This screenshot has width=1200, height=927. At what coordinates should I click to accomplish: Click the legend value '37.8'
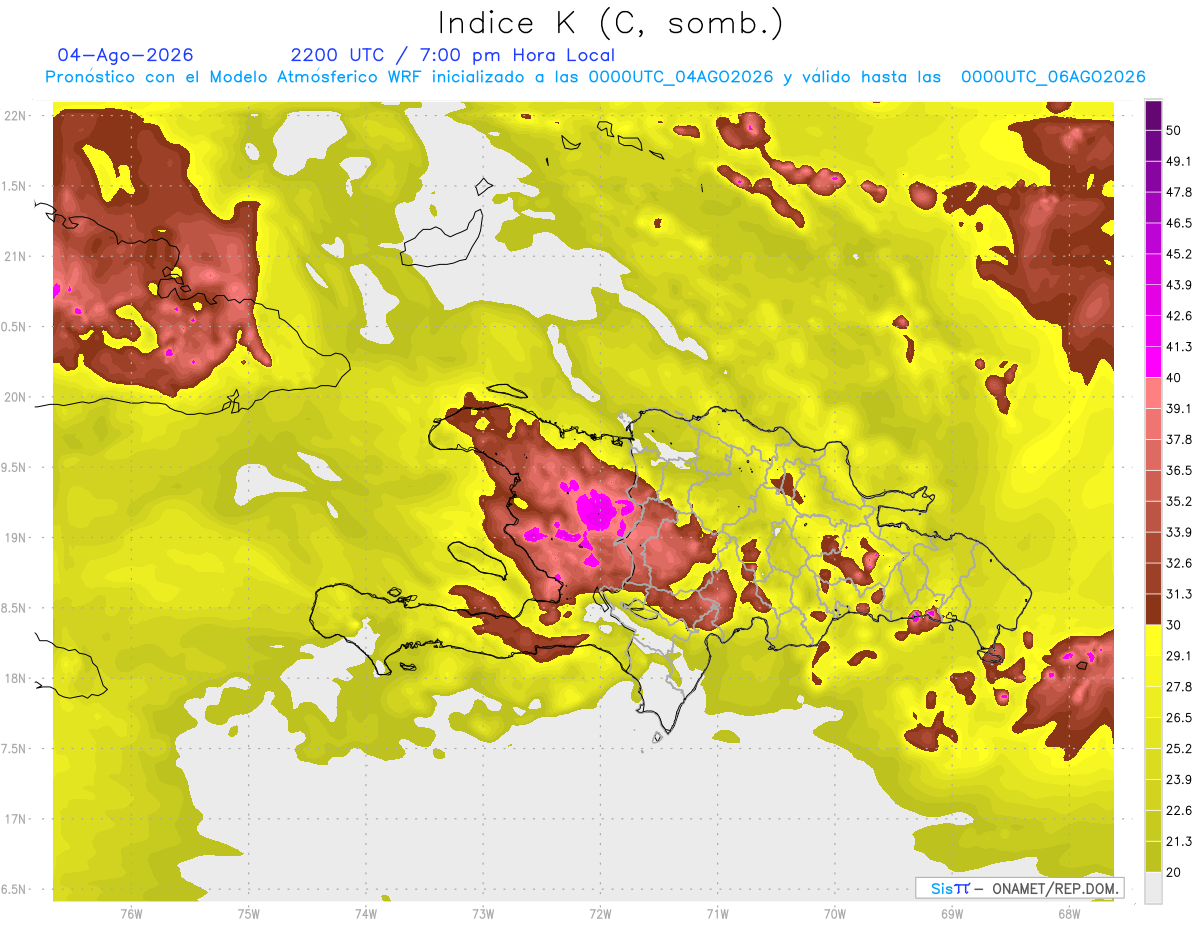pyautogui.click(x=1178, y=439)
